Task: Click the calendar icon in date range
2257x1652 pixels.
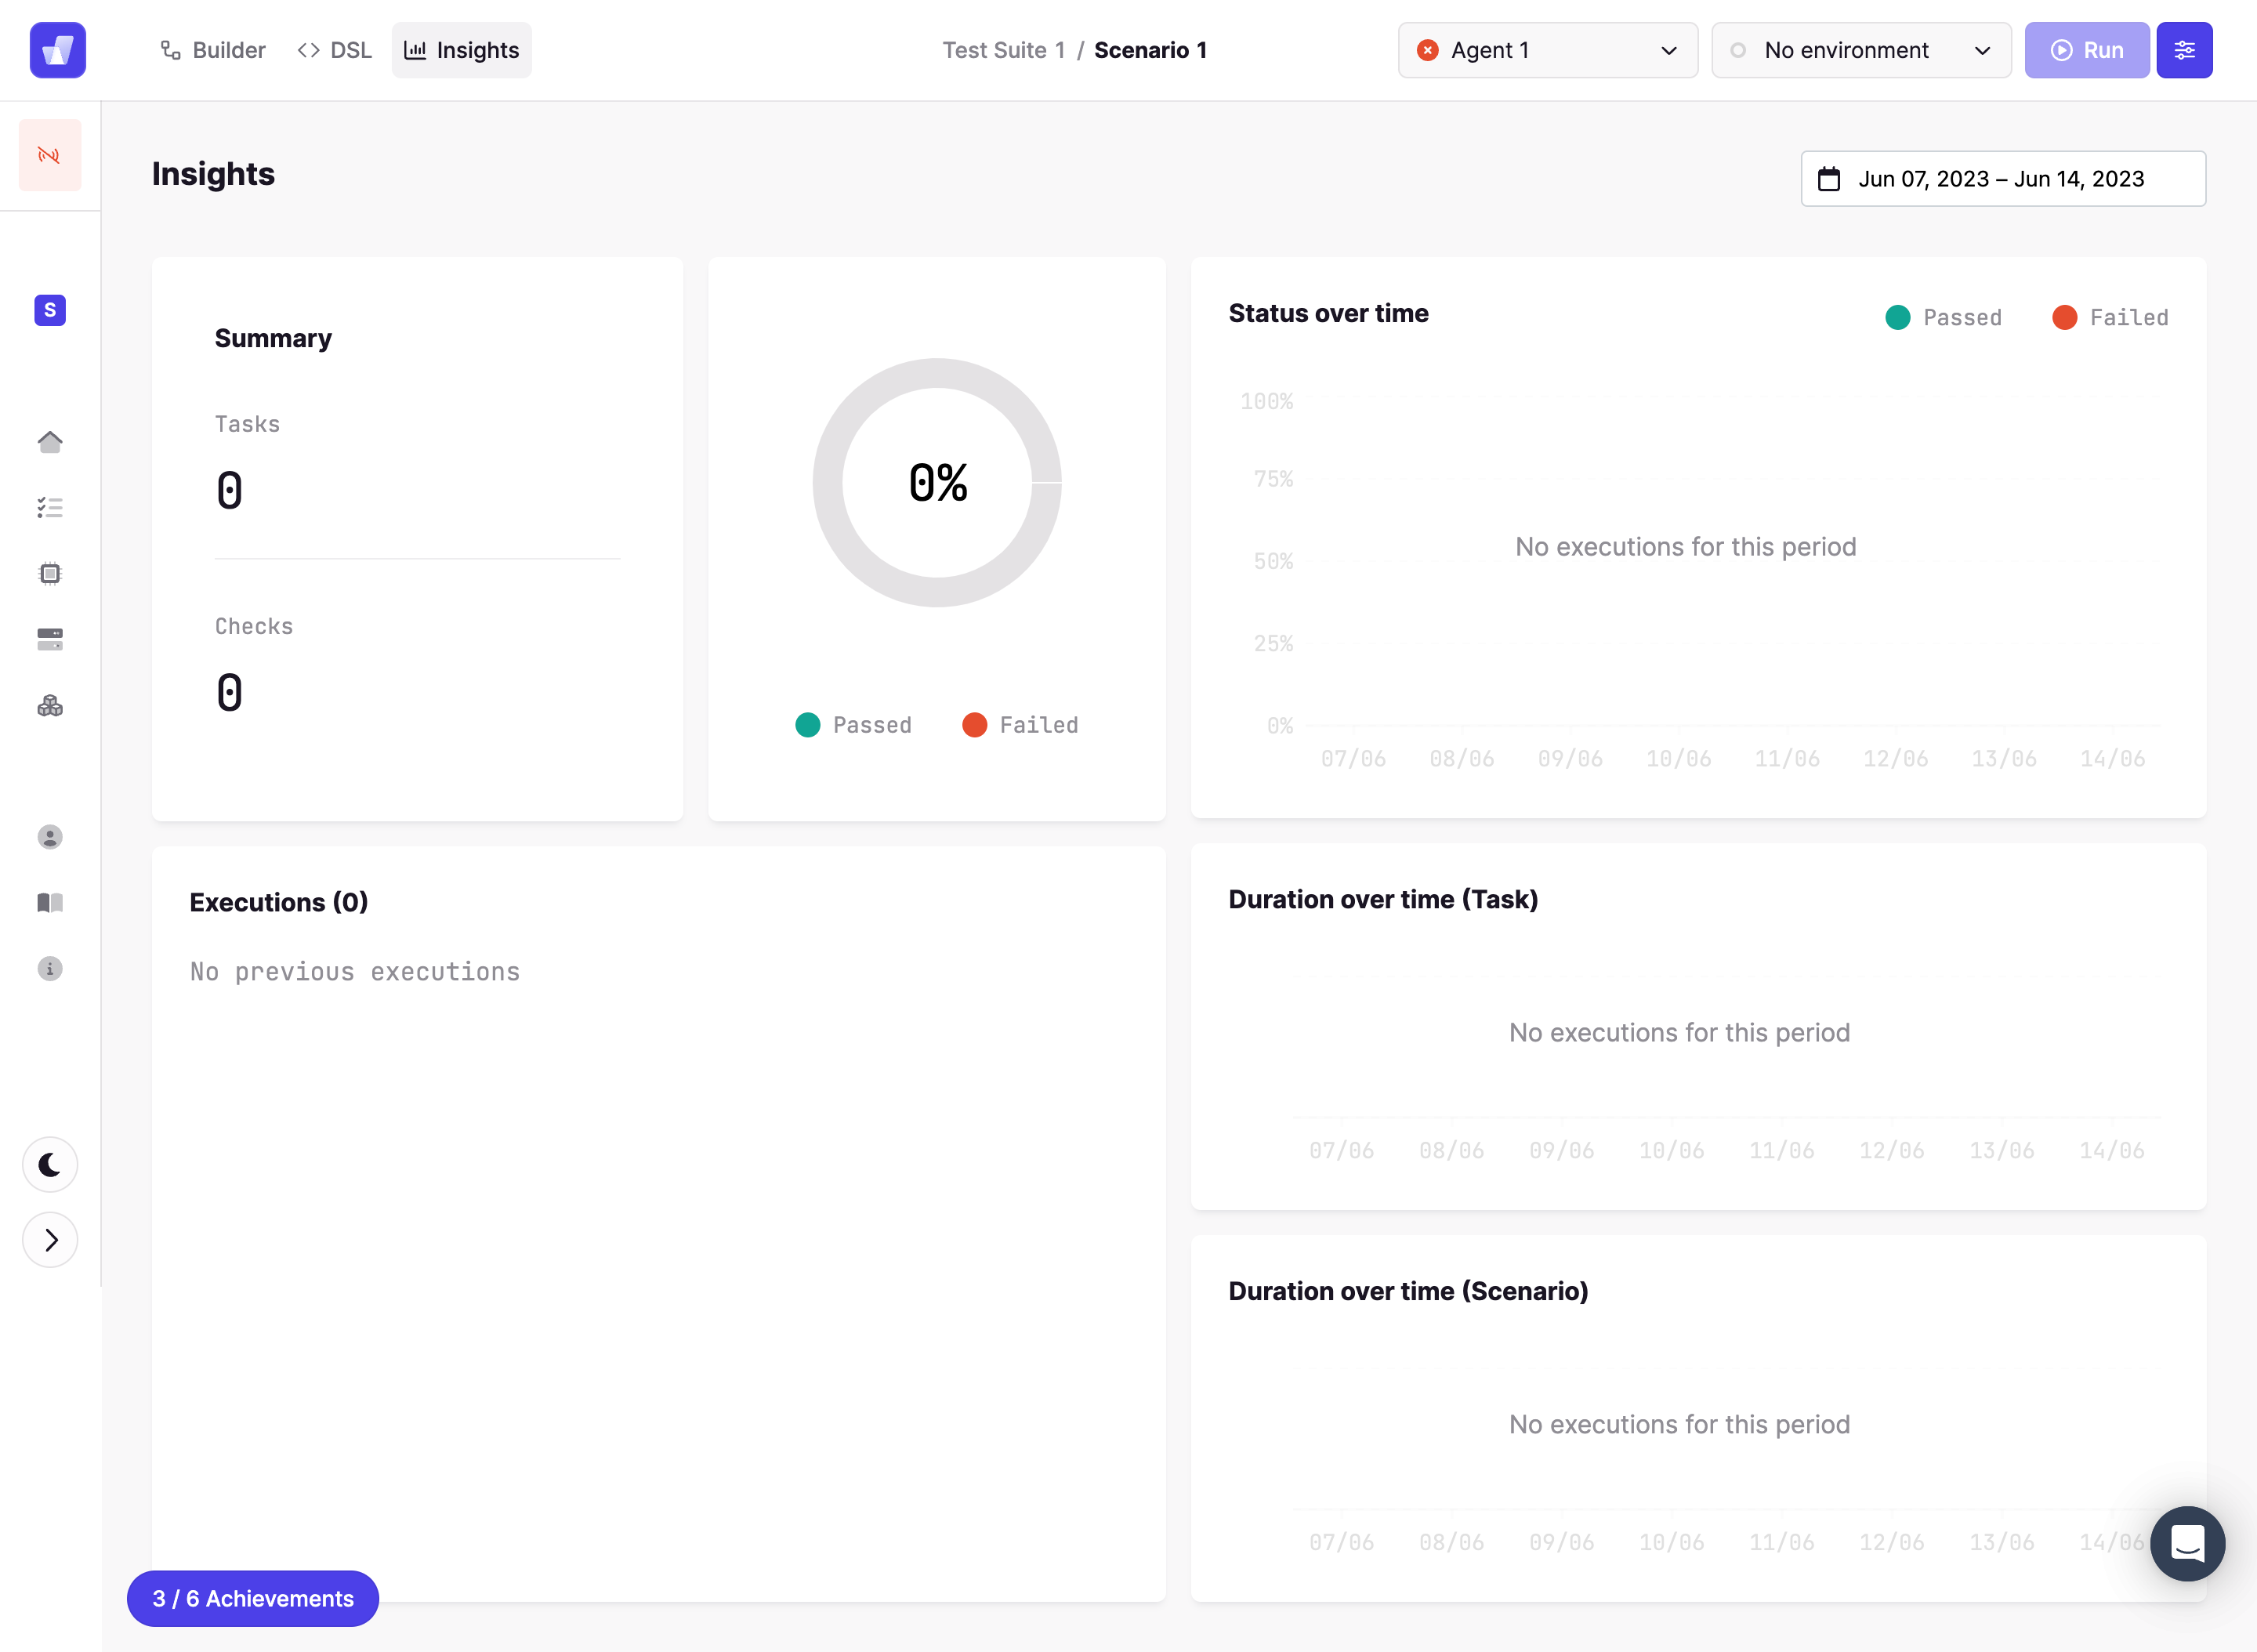Action: (x=1829, y=179)
